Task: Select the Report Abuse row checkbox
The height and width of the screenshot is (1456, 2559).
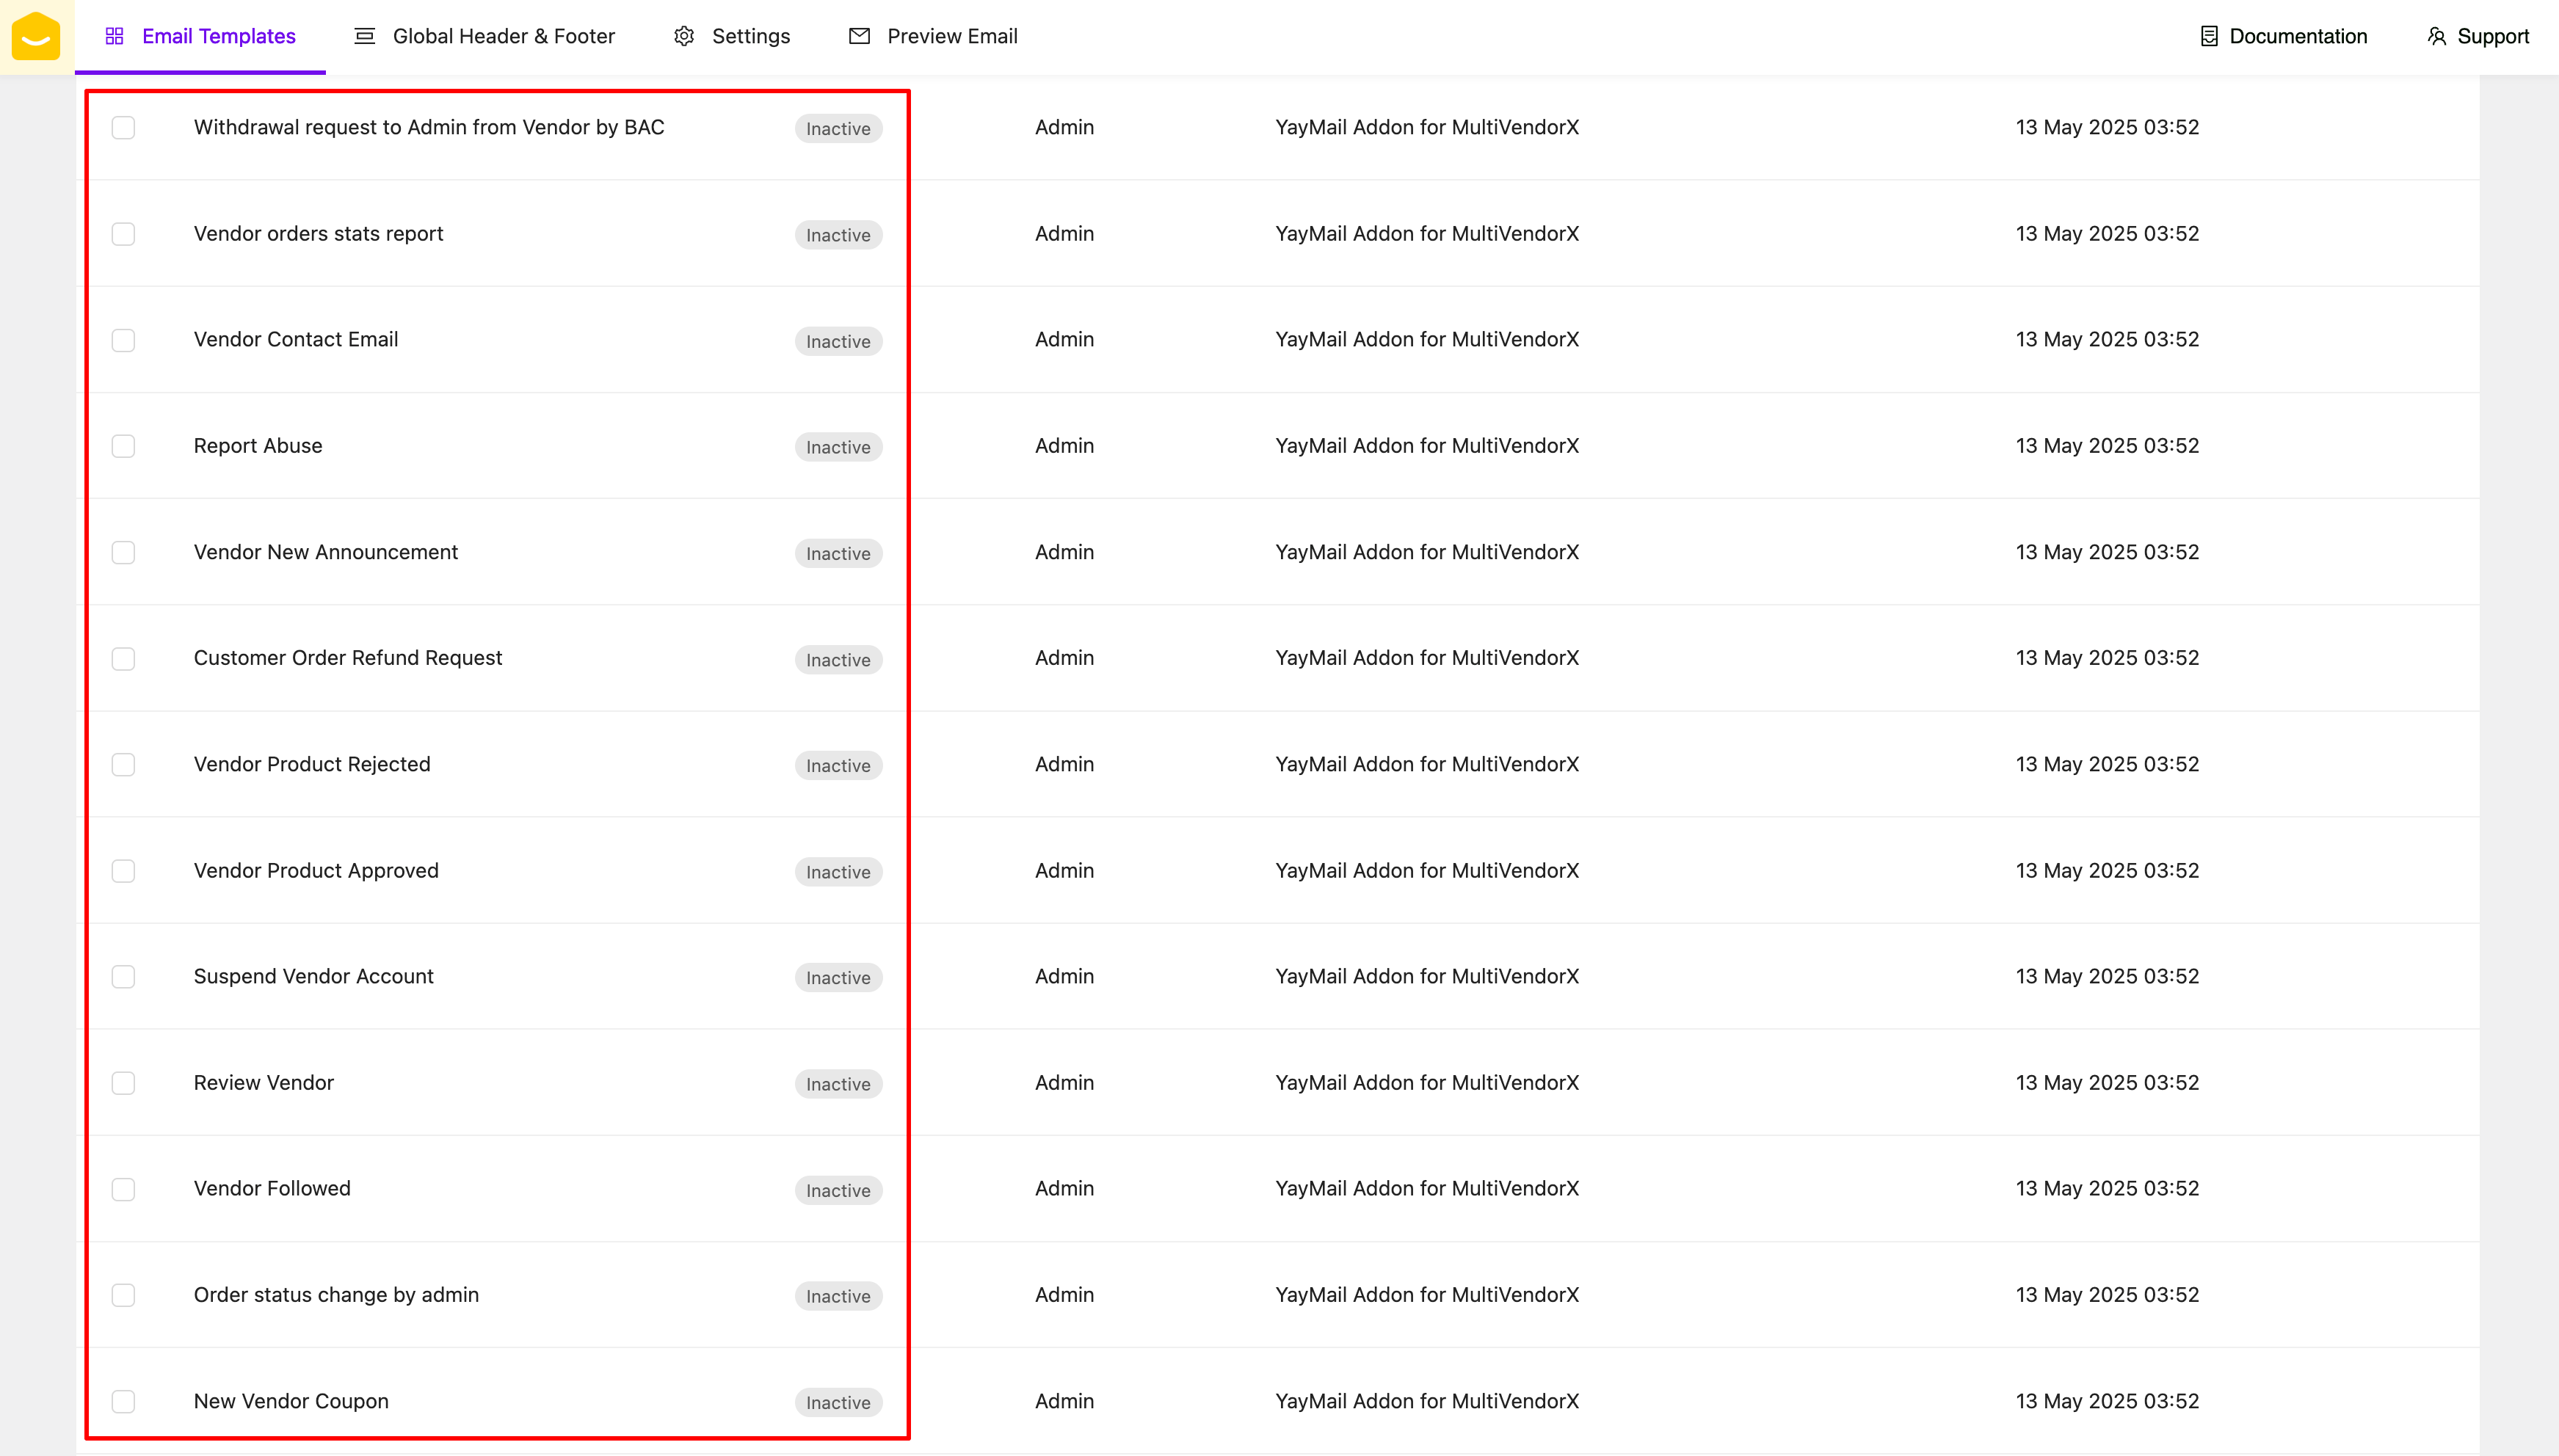Action: click(123, 446)
